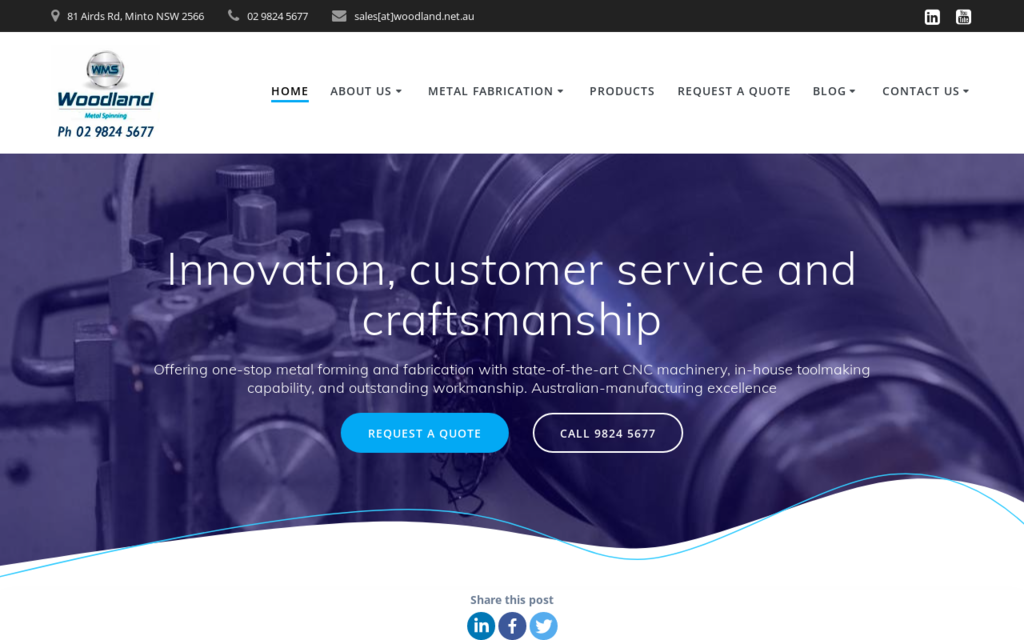Click the phone handset icon in header
This screenshot has width=1024, height=640.
point(233,16)
